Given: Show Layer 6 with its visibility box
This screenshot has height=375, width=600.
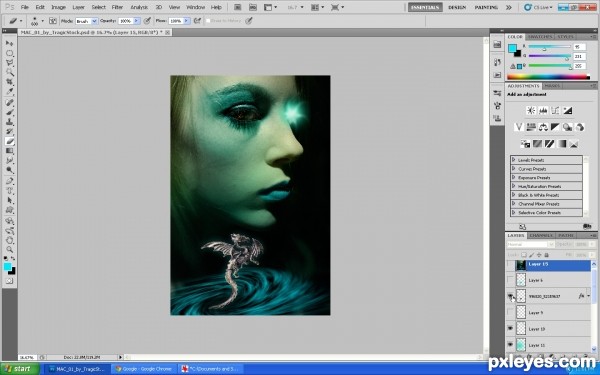Looking at the screenshot, I should 510,280.
